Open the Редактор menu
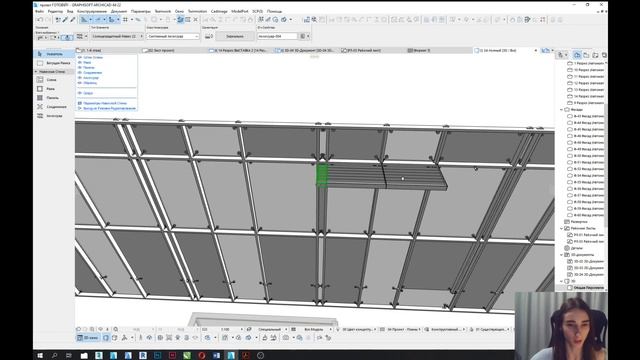 point(55,11)
